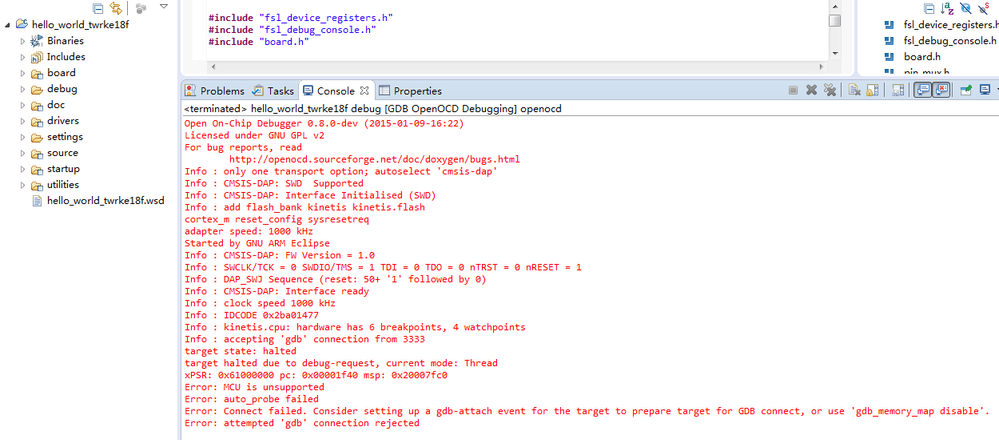999x440 pixels.
Task: Expand the drivers folder arrow
Action: [22, 121]
